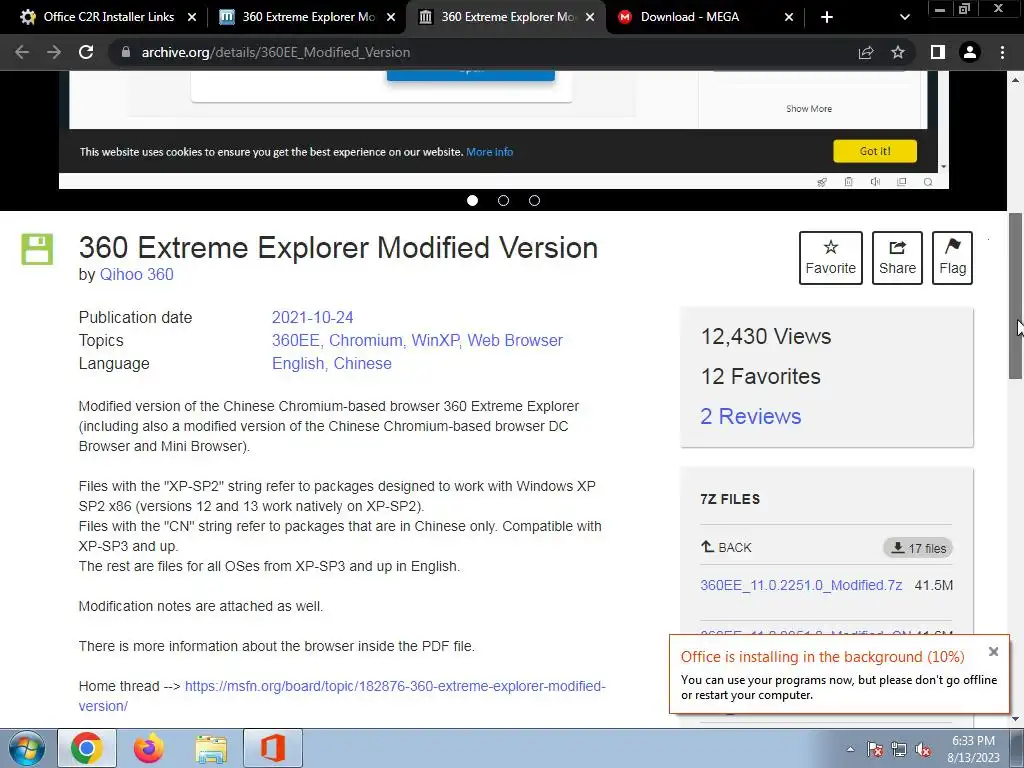The width and height of the screenshot is (1024, 768).
Task: Click the padlock site info icon
Action: click(x=126, y=52)
